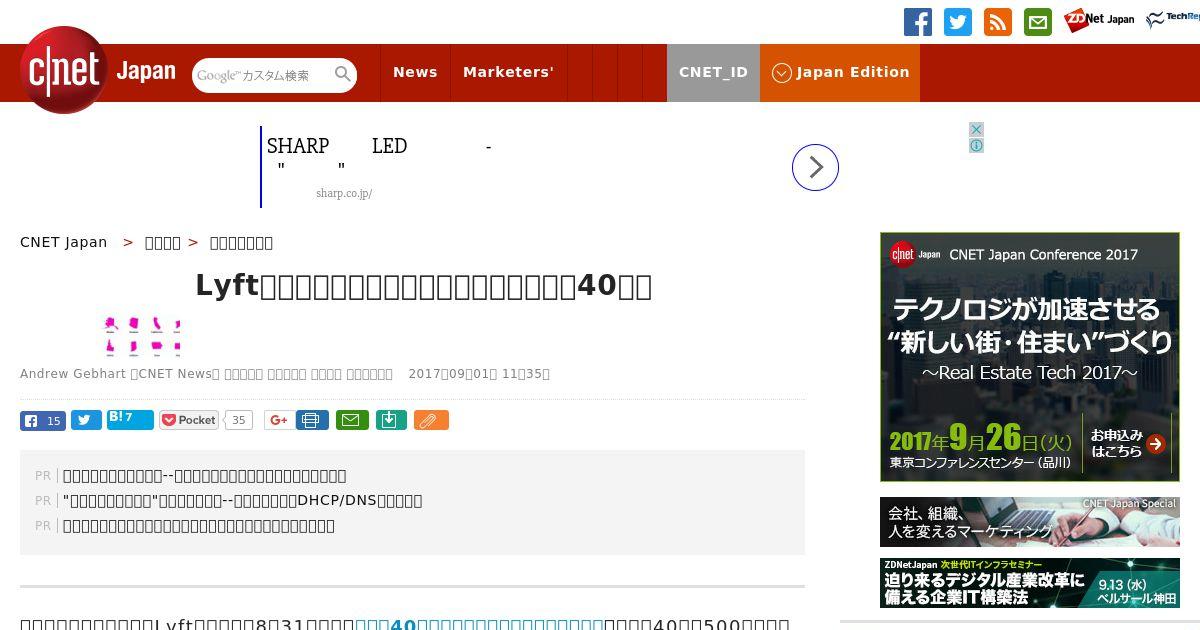This screenshot has width=1200, height=630.
Task: Click the teal download/save icon
Action: 391,420
